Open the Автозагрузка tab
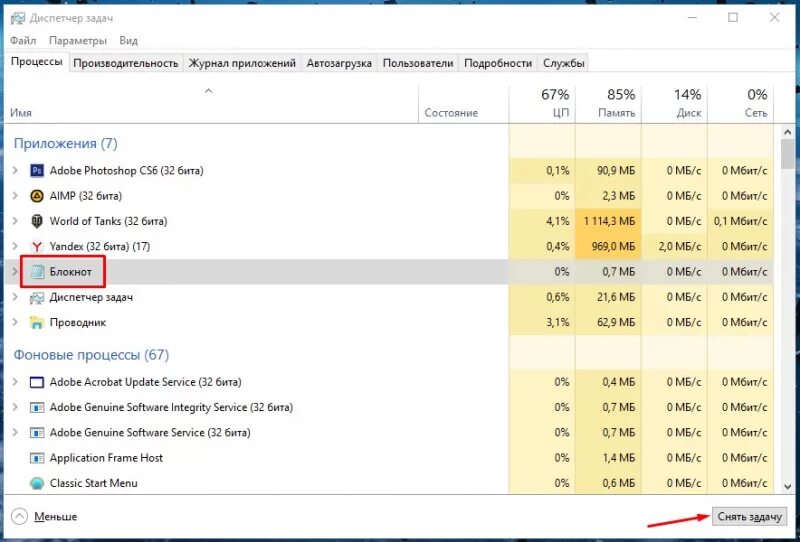Image resolution: width=800 pixels, height=542 pixels. [x=339, y=63]
